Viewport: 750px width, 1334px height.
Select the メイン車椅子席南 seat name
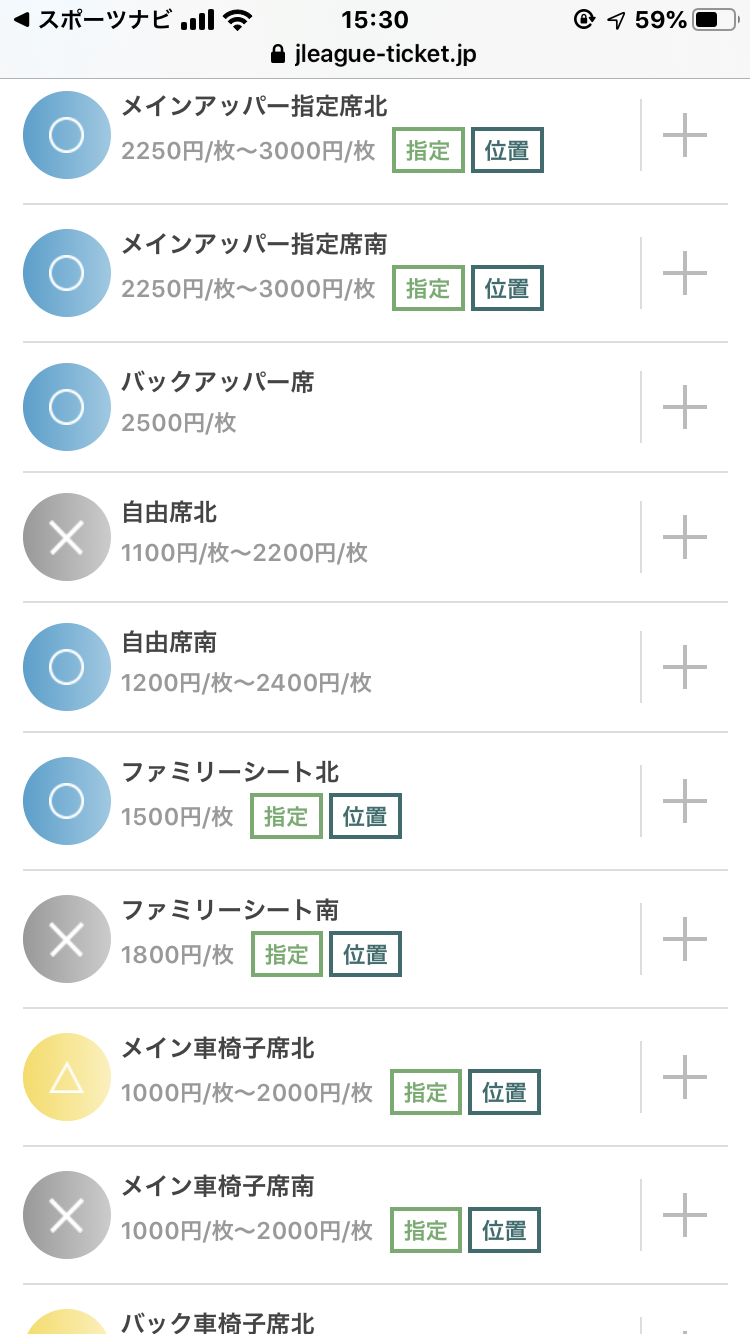point(218,1186)
